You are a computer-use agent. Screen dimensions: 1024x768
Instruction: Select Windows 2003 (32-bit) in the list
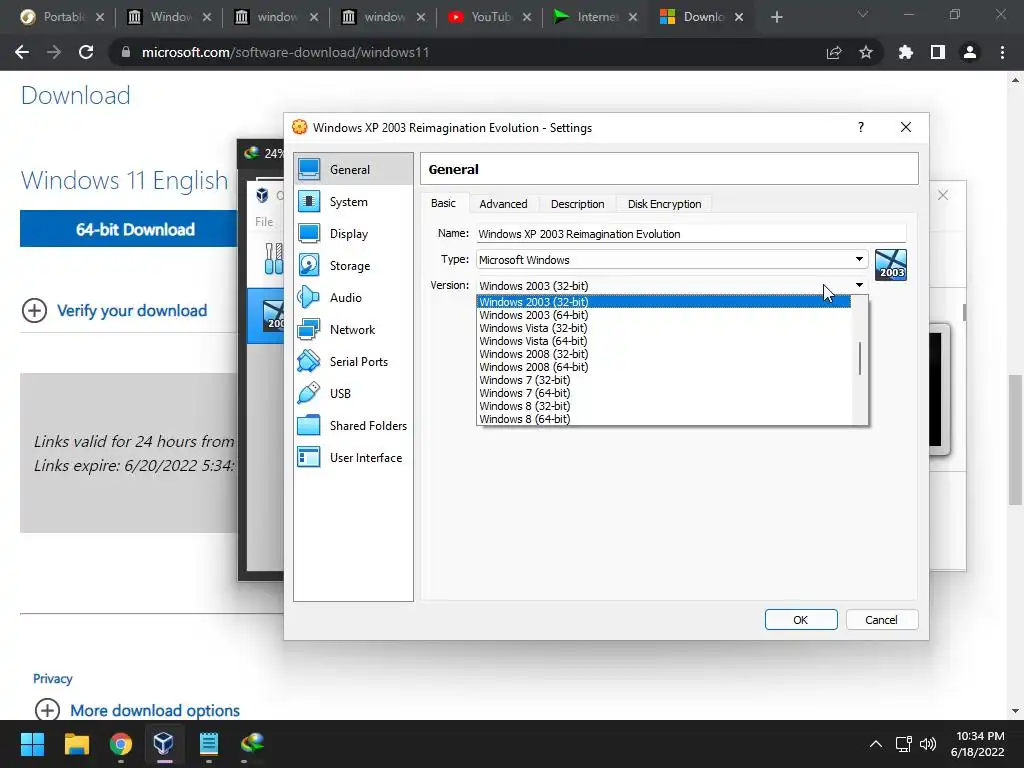pyautogui.click(x=664, y=302)
